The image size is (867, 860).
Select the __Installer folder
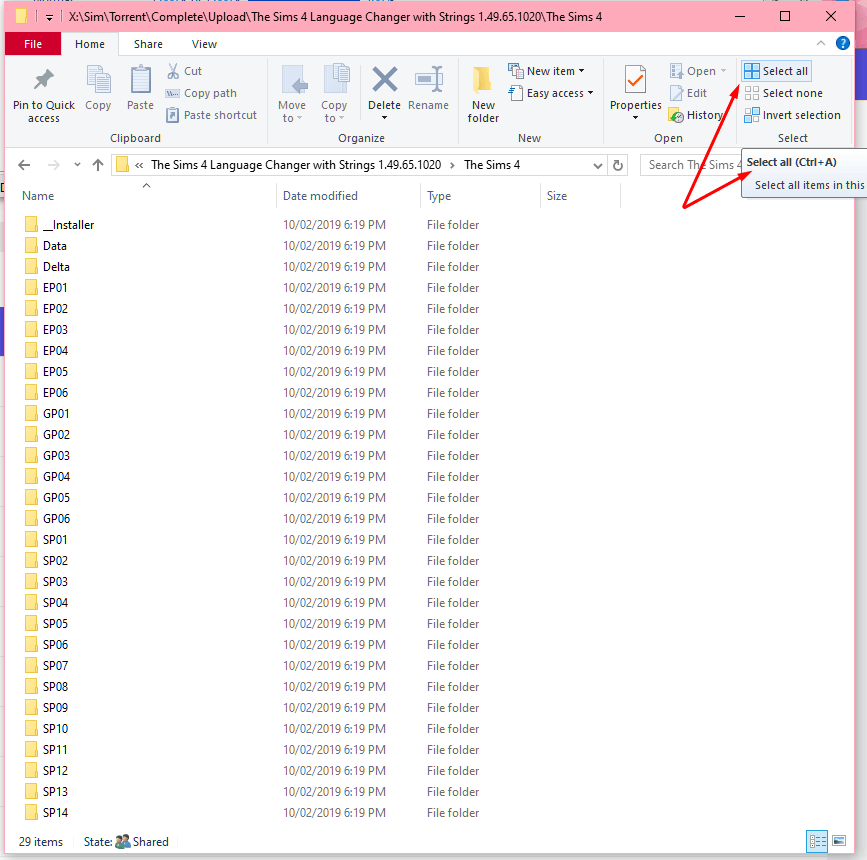pos(69,225)
